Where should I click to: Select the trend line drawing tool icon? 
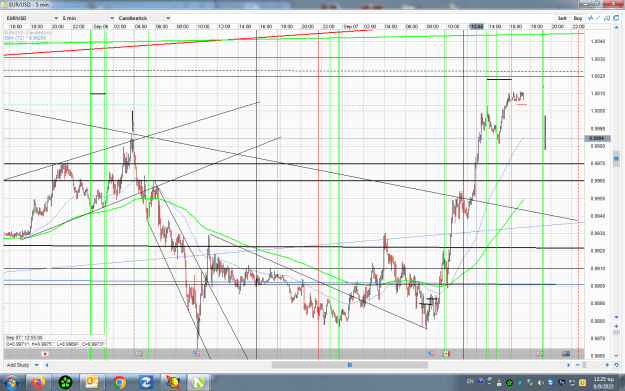tap(598, 18)
